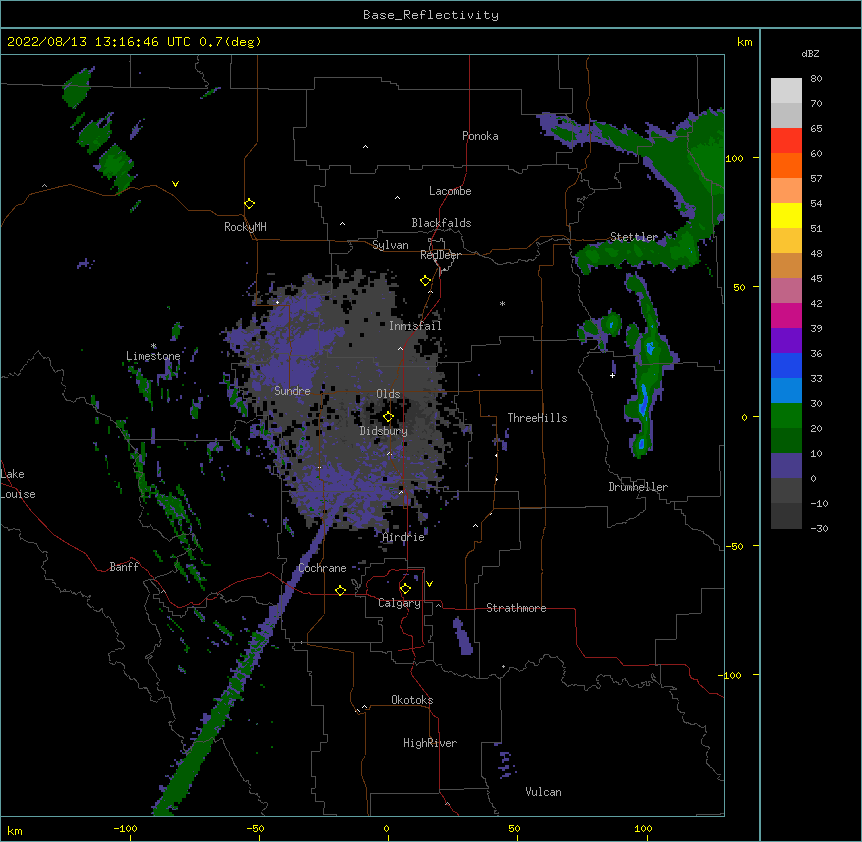Click the Stettler city label
The image size is (862, 842).
tap(634, 237)
